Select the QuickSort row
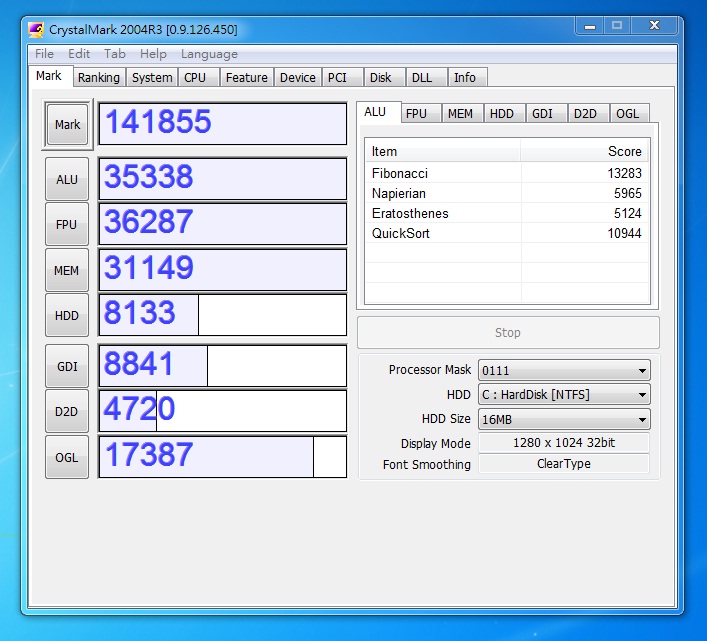The image size is (707, 641). 507,234
